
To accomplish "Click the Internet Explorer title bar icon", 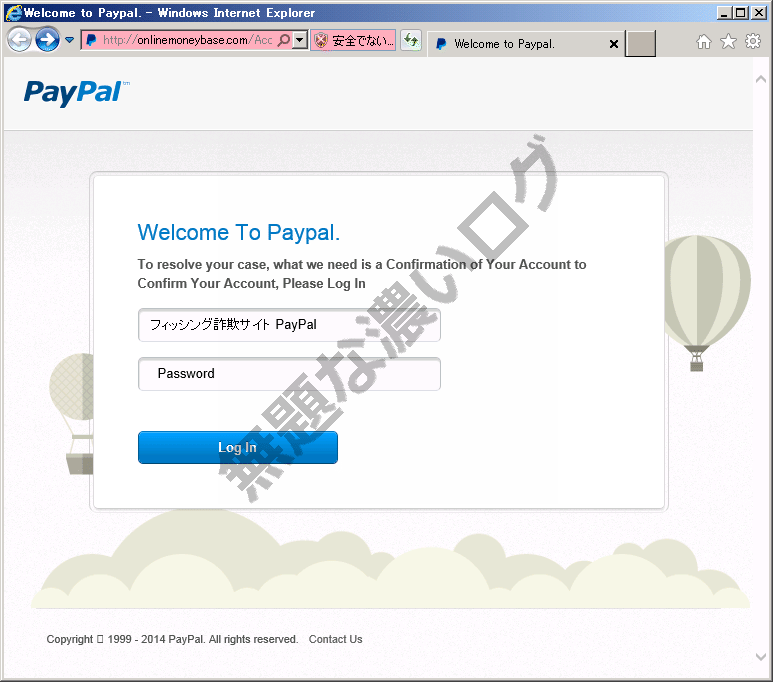I will 14,13.
